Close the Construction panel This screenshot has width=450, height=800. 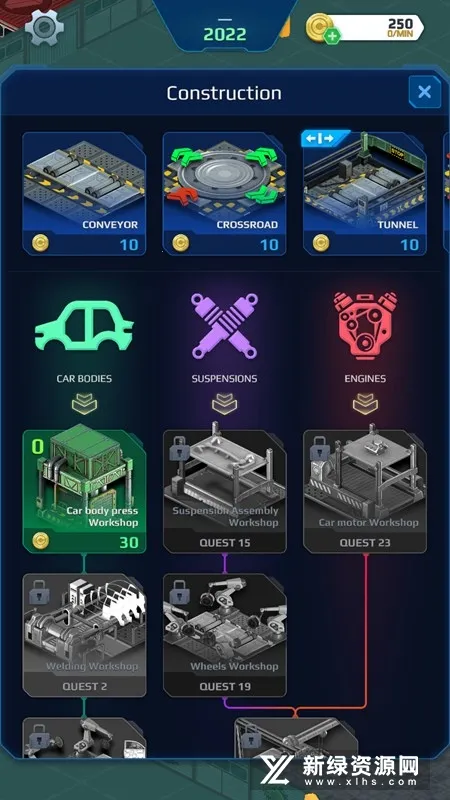point(424,92)
